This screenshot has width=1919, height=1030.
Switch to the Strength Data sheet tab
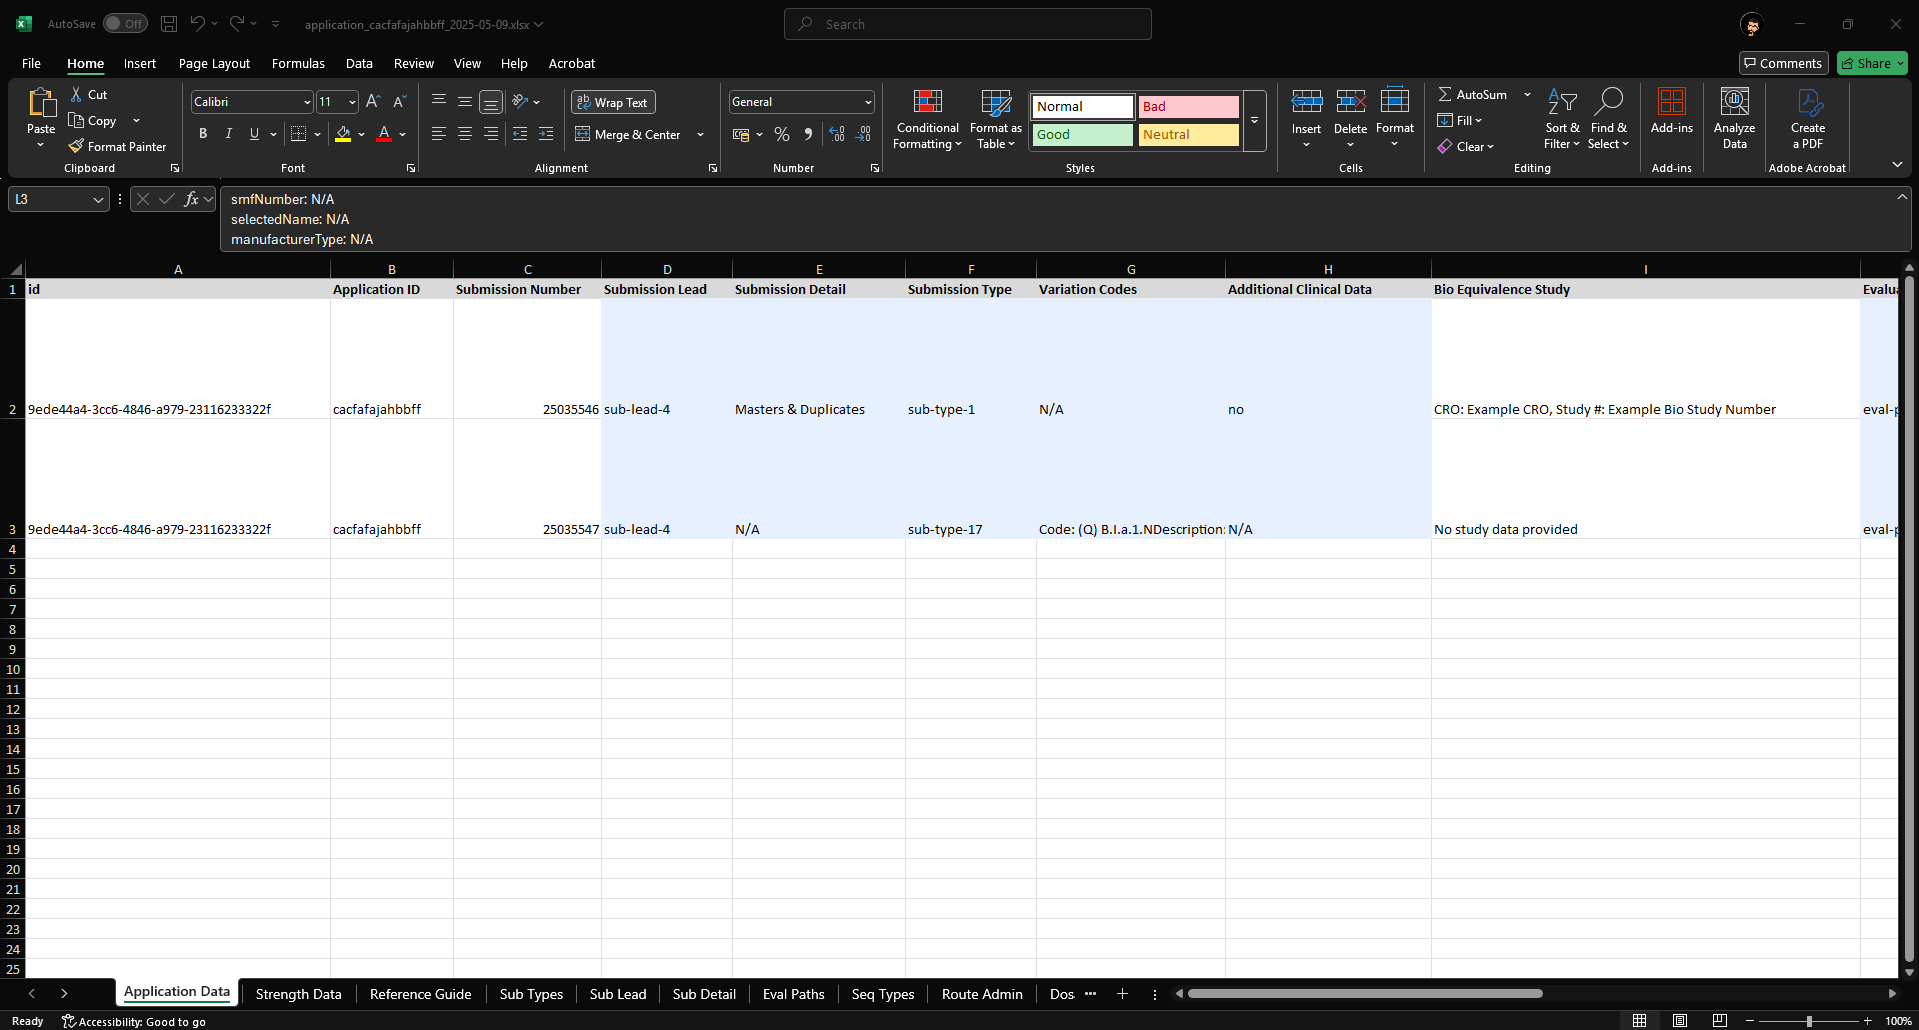coord(298,993)
